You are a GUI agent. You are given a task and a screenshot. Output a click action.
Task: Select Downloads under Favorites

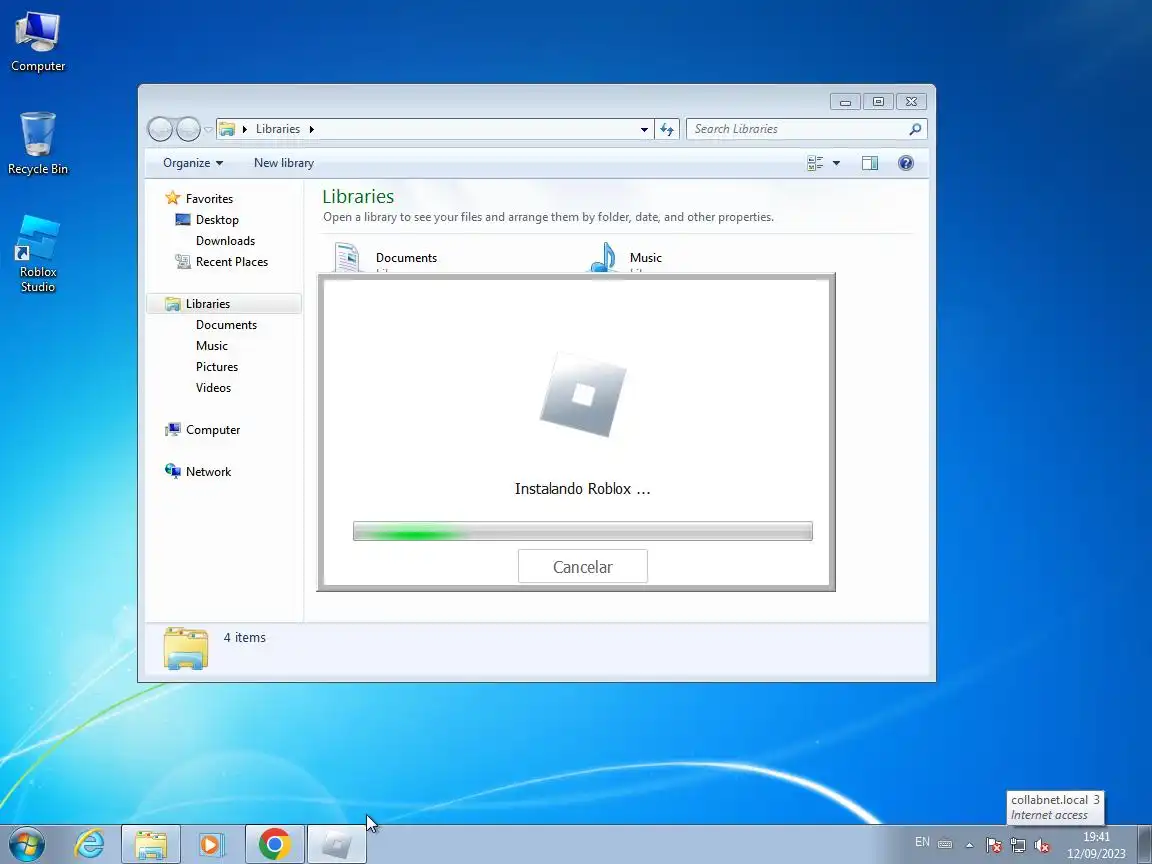[225, 241]
